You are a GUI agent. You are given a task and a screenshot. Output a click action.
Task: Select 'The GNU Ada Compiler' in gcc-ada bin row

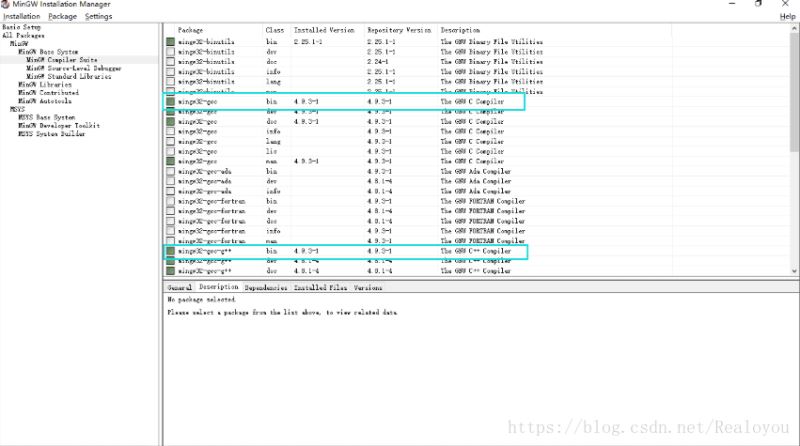pos(476,171)
